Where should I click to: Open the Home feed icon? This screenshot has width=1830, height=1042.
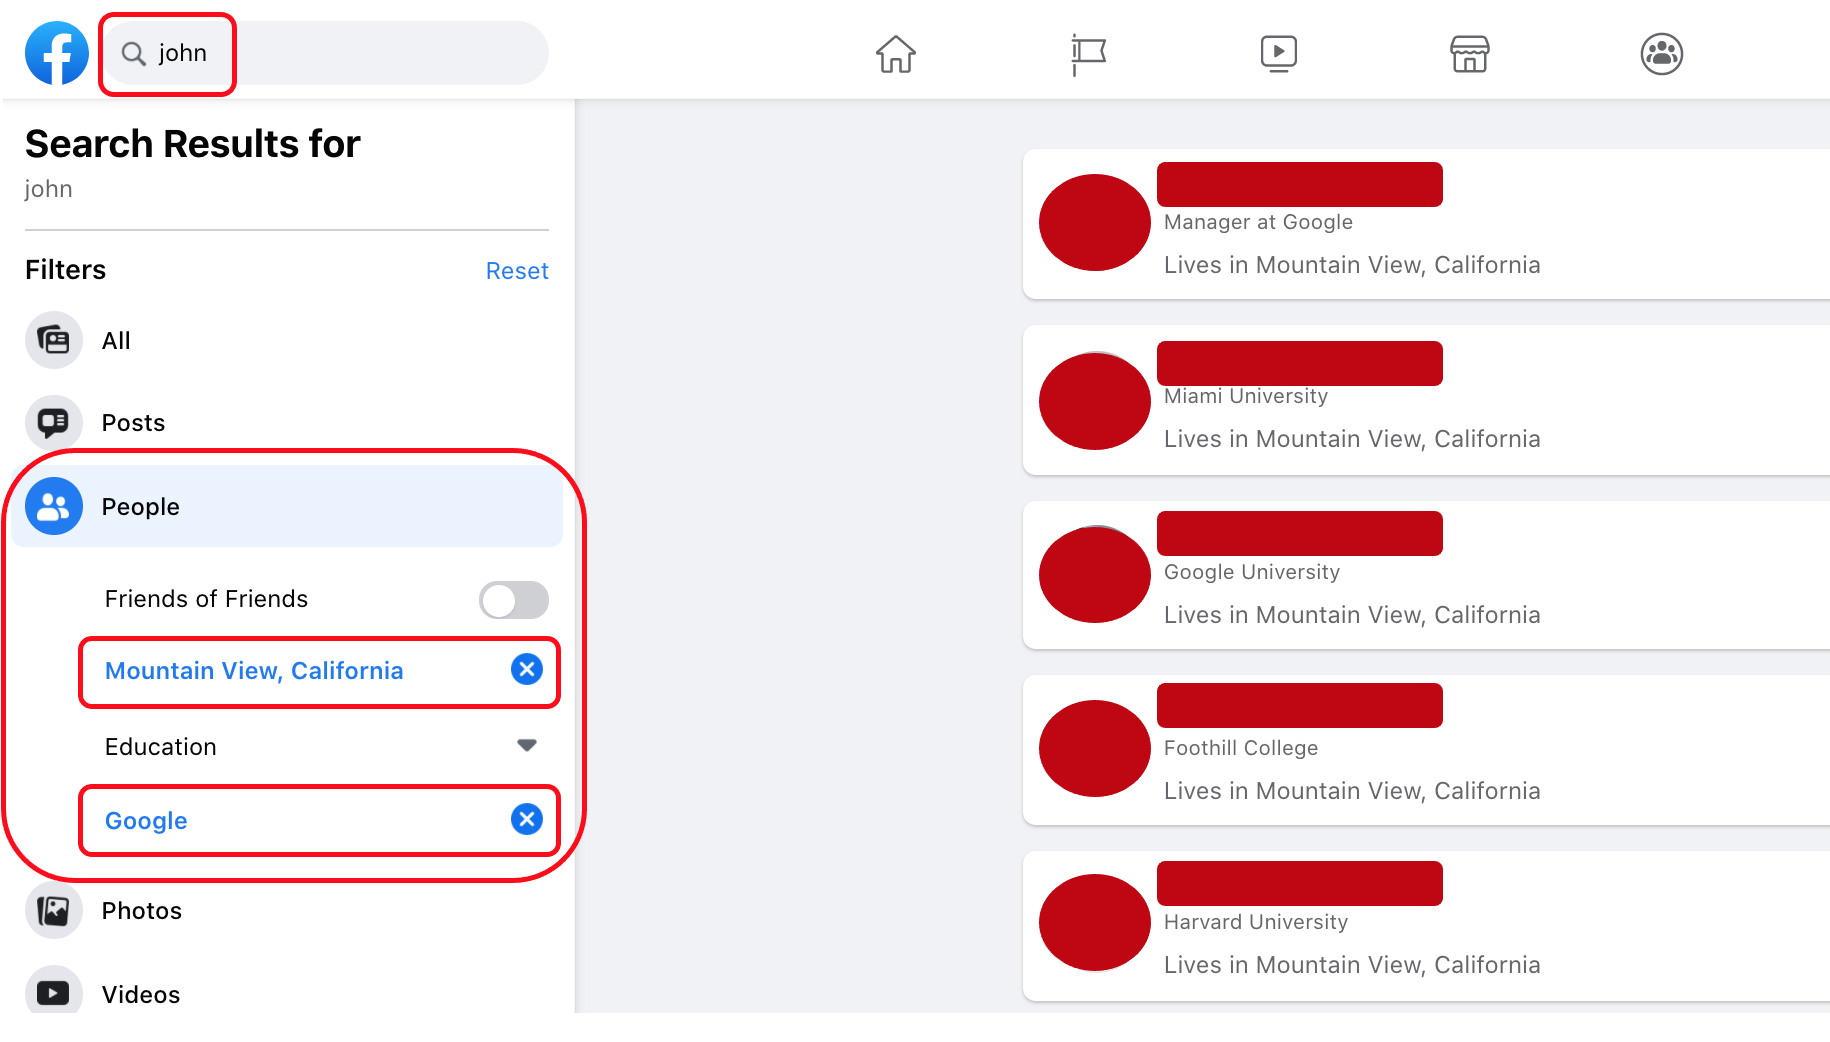(x=895, y=55)
